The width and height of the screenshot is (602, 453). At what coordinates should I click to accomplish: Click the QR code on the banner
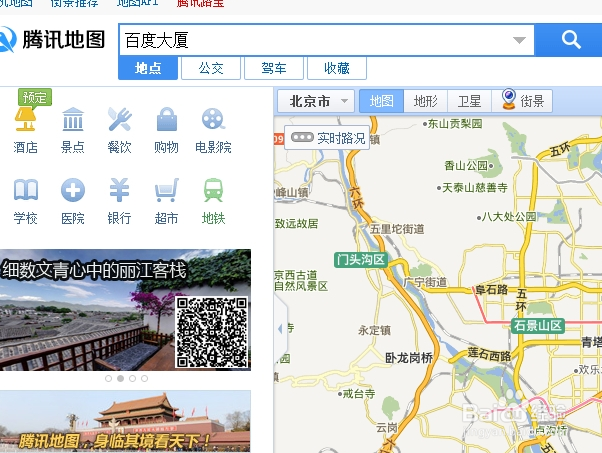[212, 332]
